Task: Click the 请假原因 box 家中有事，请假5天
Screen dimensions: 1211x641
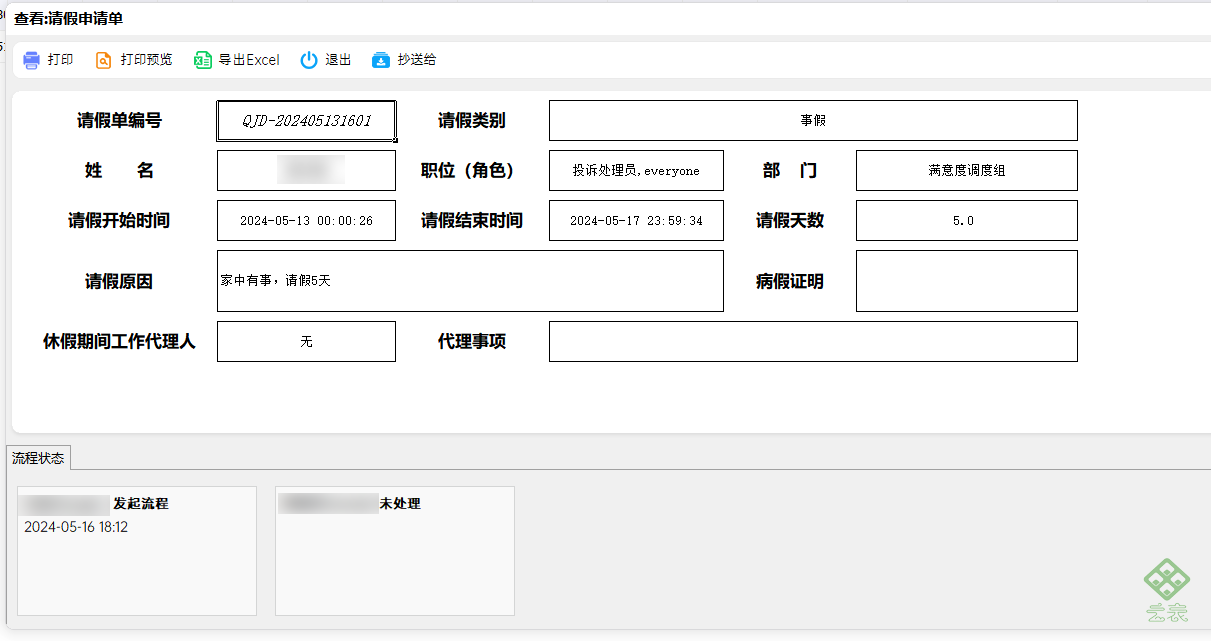Action: coord(470,281)
